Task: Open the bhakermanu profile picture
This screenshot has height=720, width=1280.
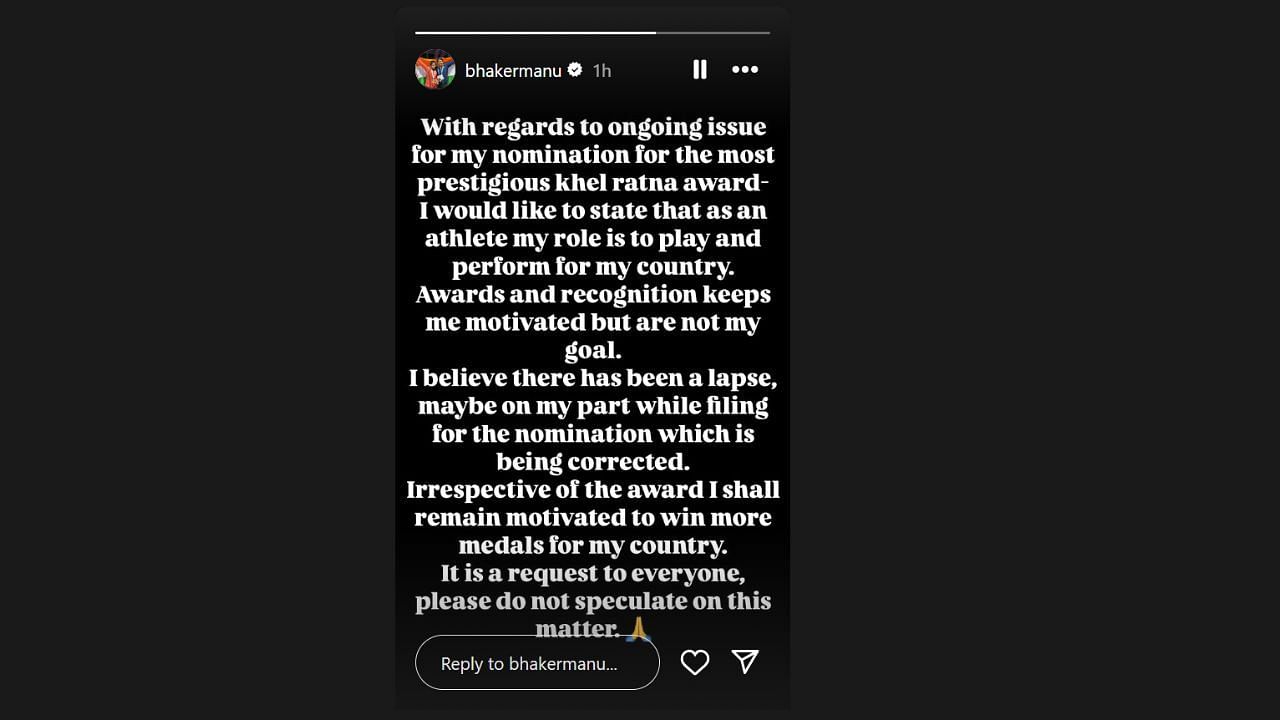Action: pos(435,70)
